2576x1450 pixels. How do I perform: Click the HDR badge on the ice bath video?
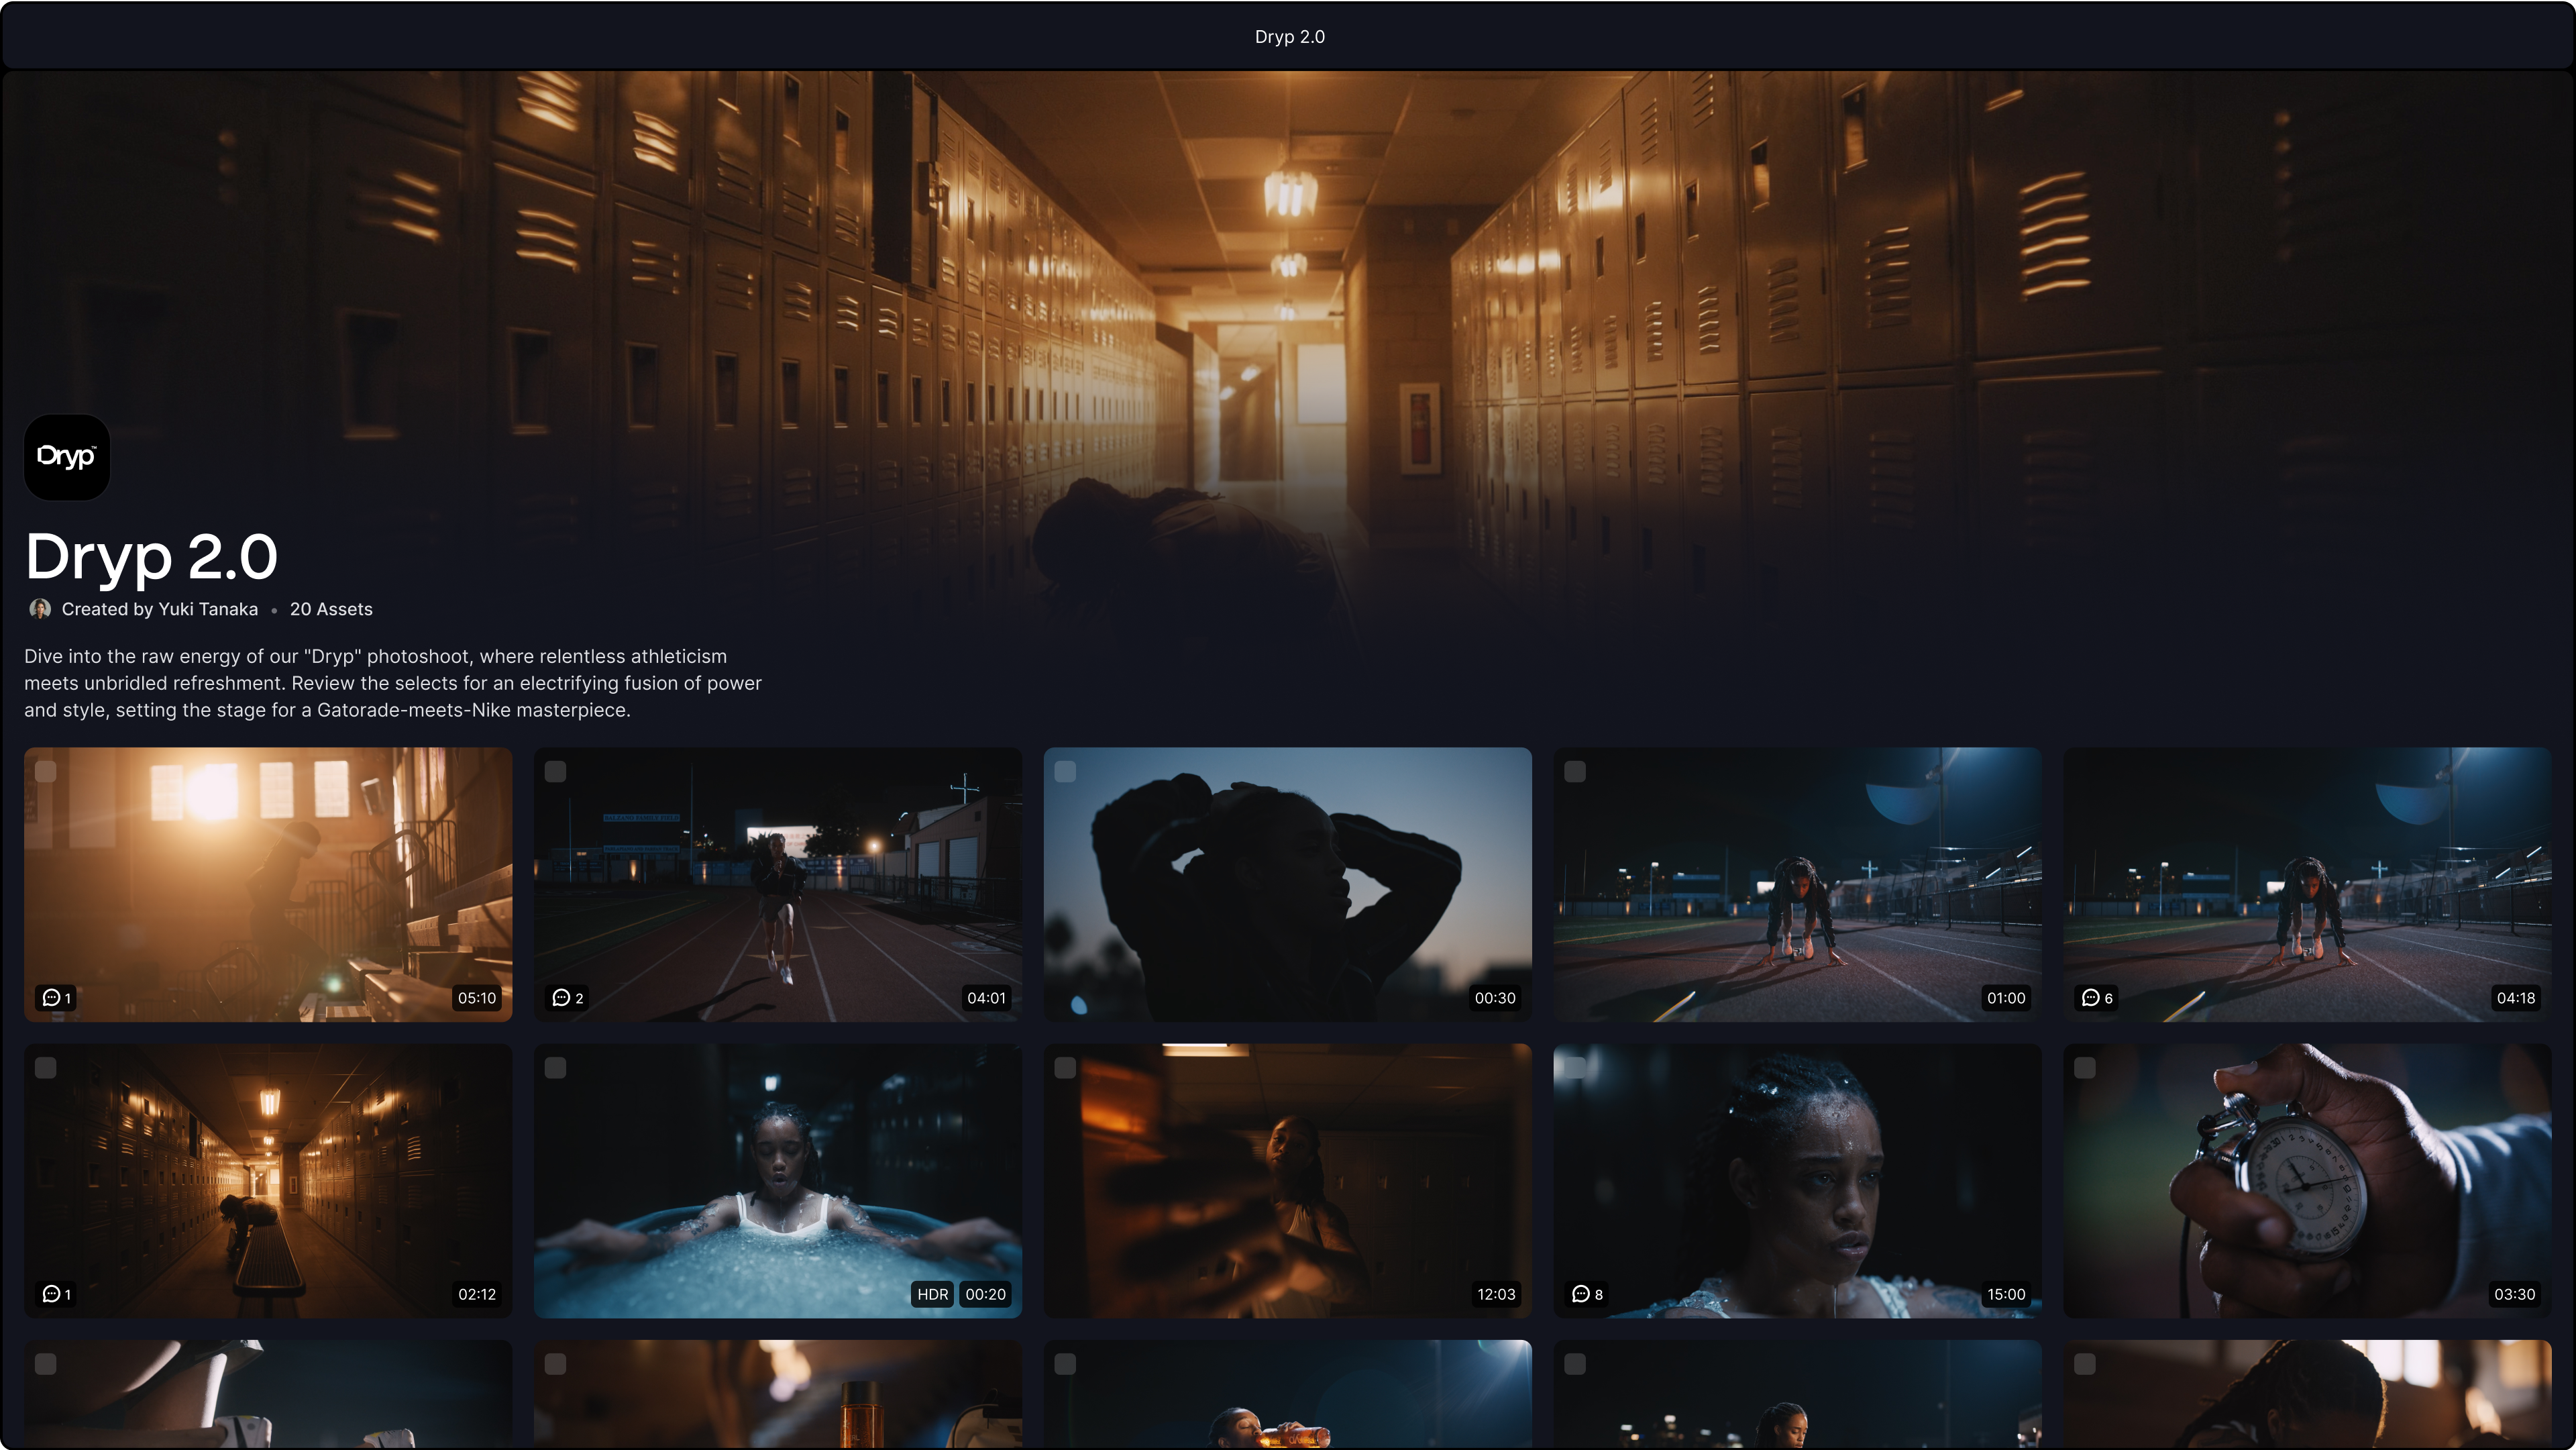932,1294
